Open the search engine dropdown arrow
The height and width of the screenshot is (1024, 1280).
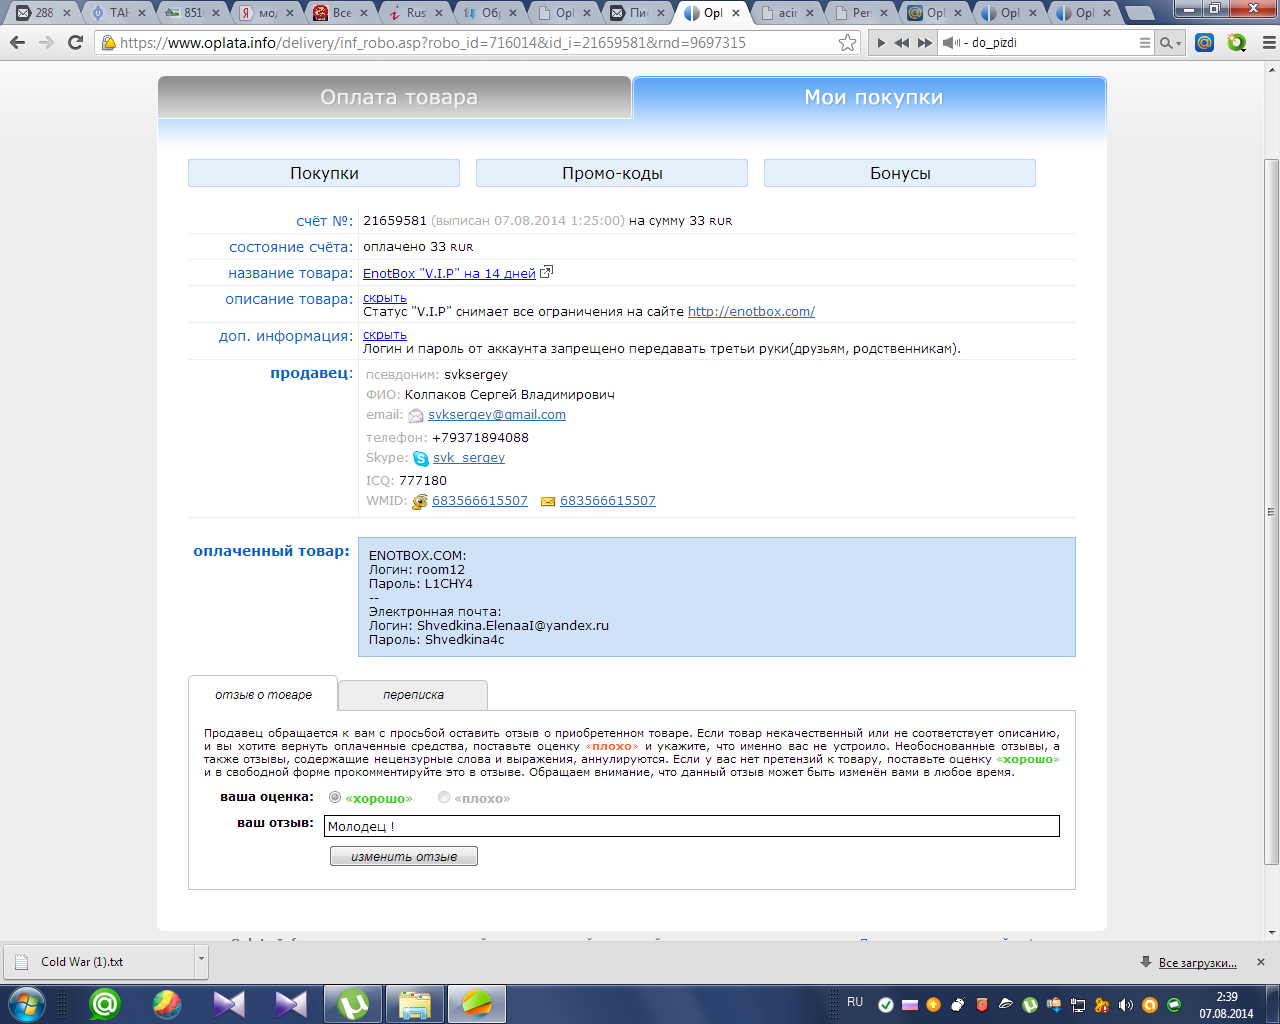coord(1178,43)
